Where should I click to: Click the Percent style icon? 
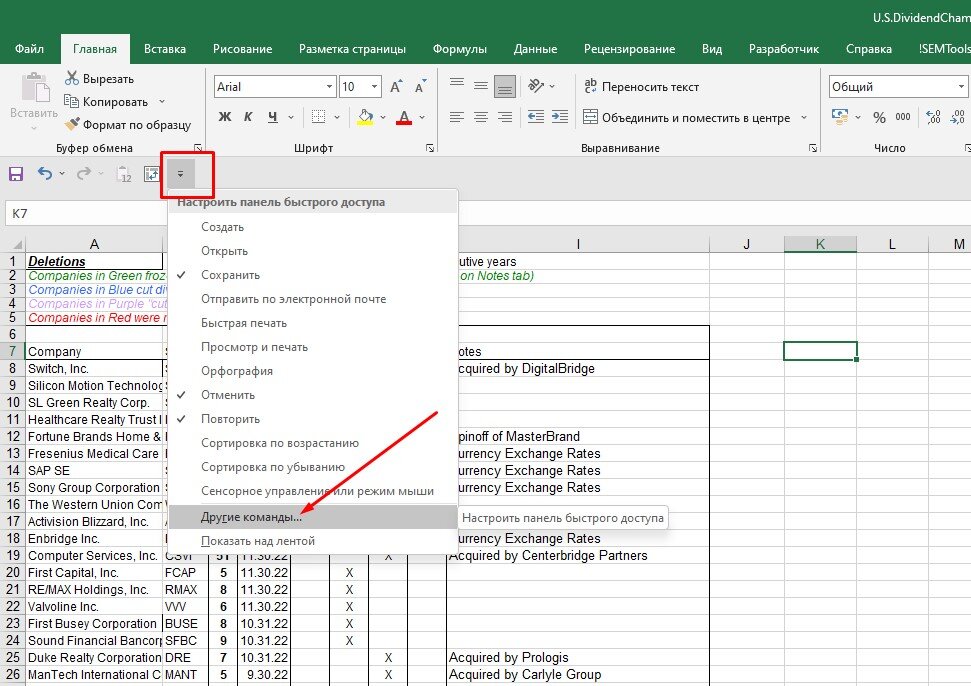(879, 117)
